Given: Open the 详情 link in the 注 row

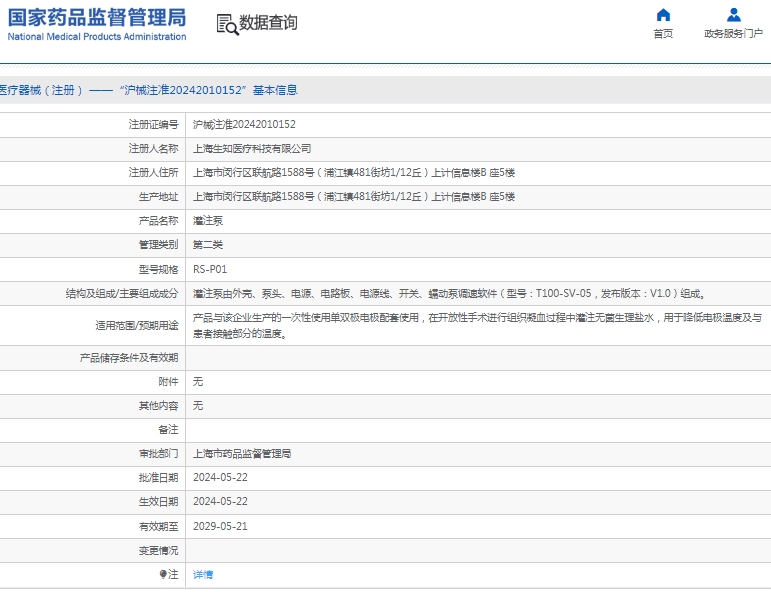Looking at the screenshot, I should tap(203, 574).
